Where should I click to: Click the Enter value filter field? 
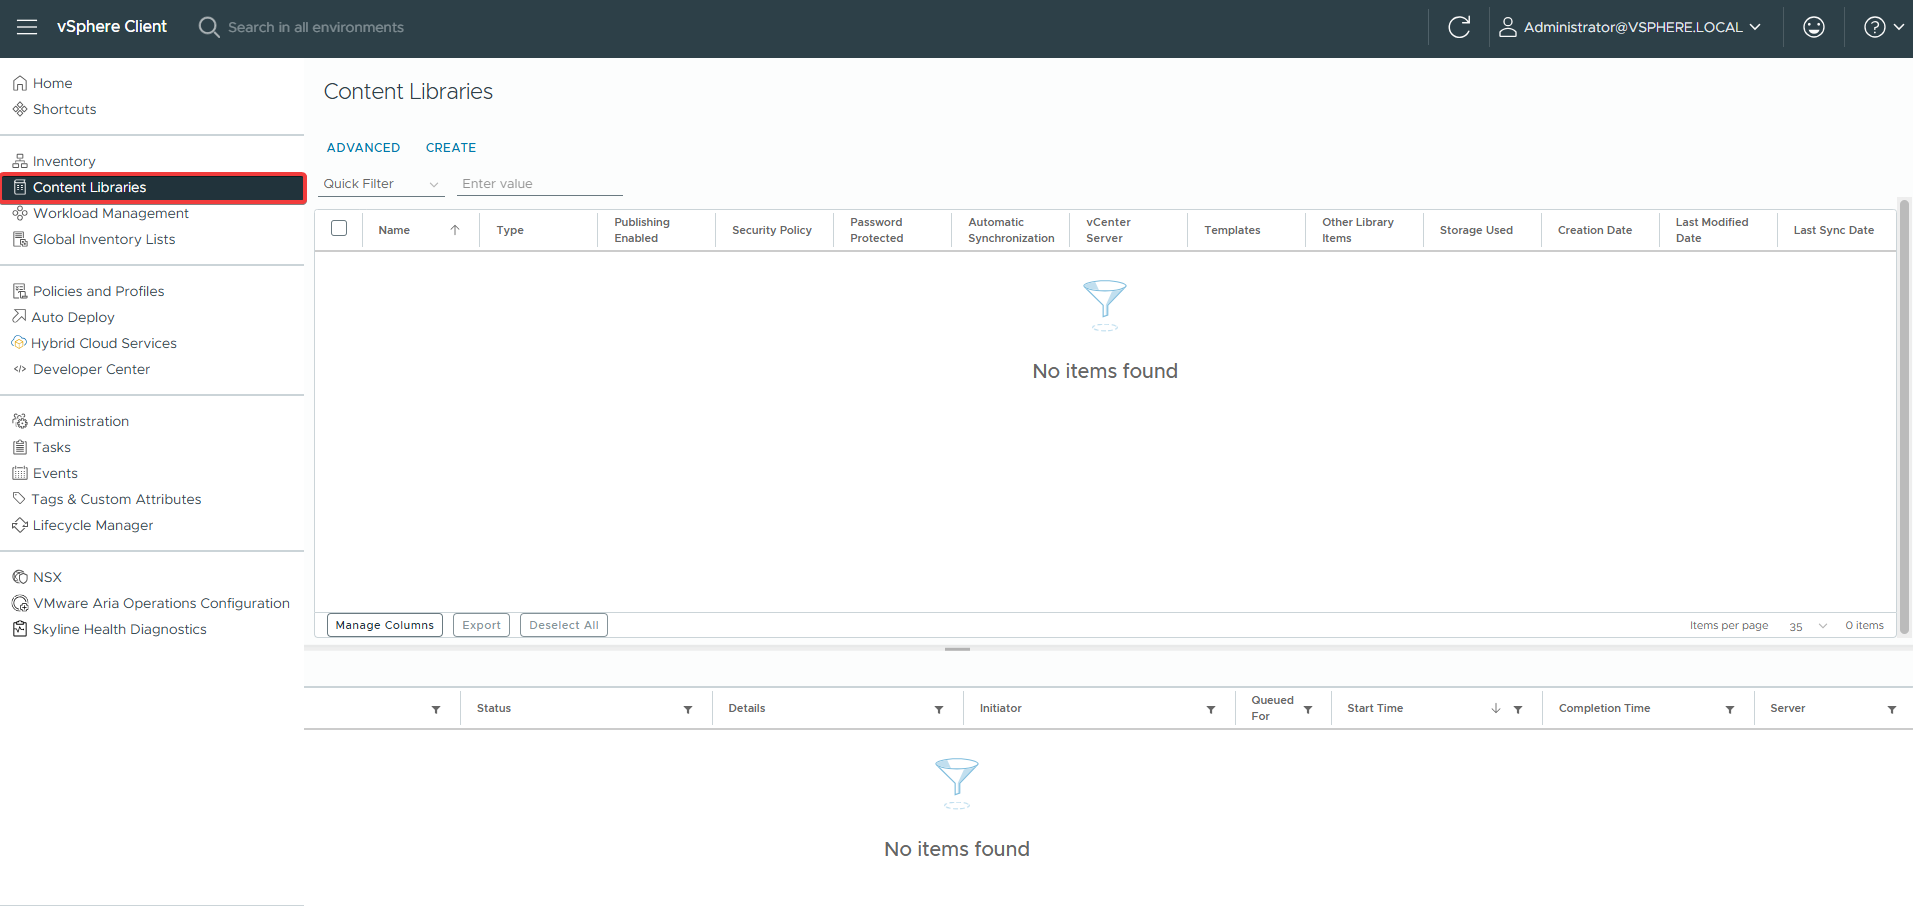540,184
